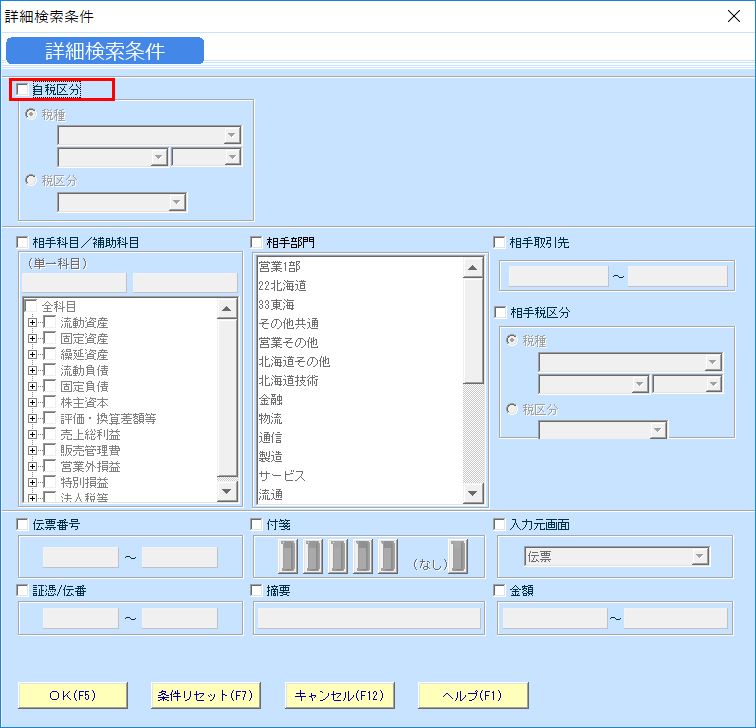The image size is (756, 728).
Task: Click the 伝票番号 start number field
Action: click(81, 557)
